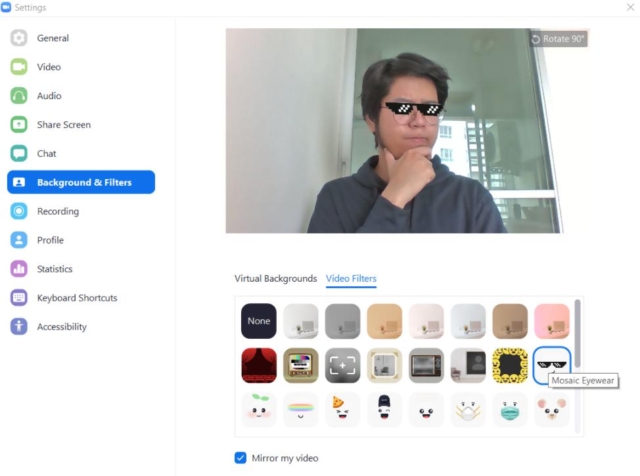Select the medical face mask filter
This screenshot has height=476, width=640.
point(509,409)
